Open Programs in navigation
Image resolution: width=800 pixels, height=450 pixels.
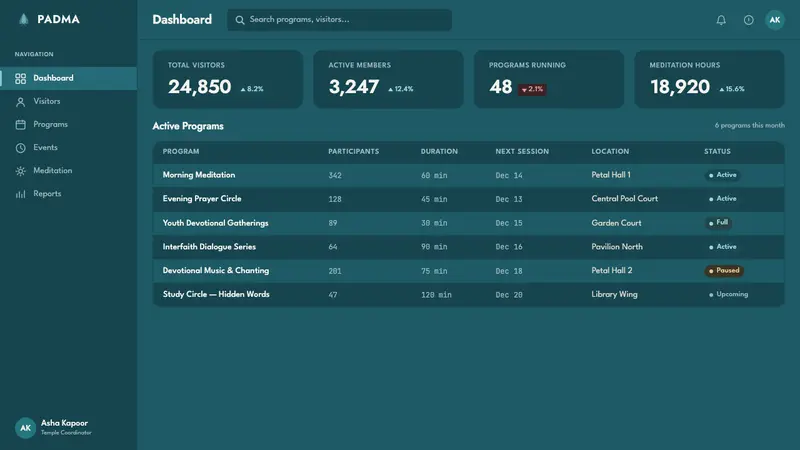[x=68, y=124]
